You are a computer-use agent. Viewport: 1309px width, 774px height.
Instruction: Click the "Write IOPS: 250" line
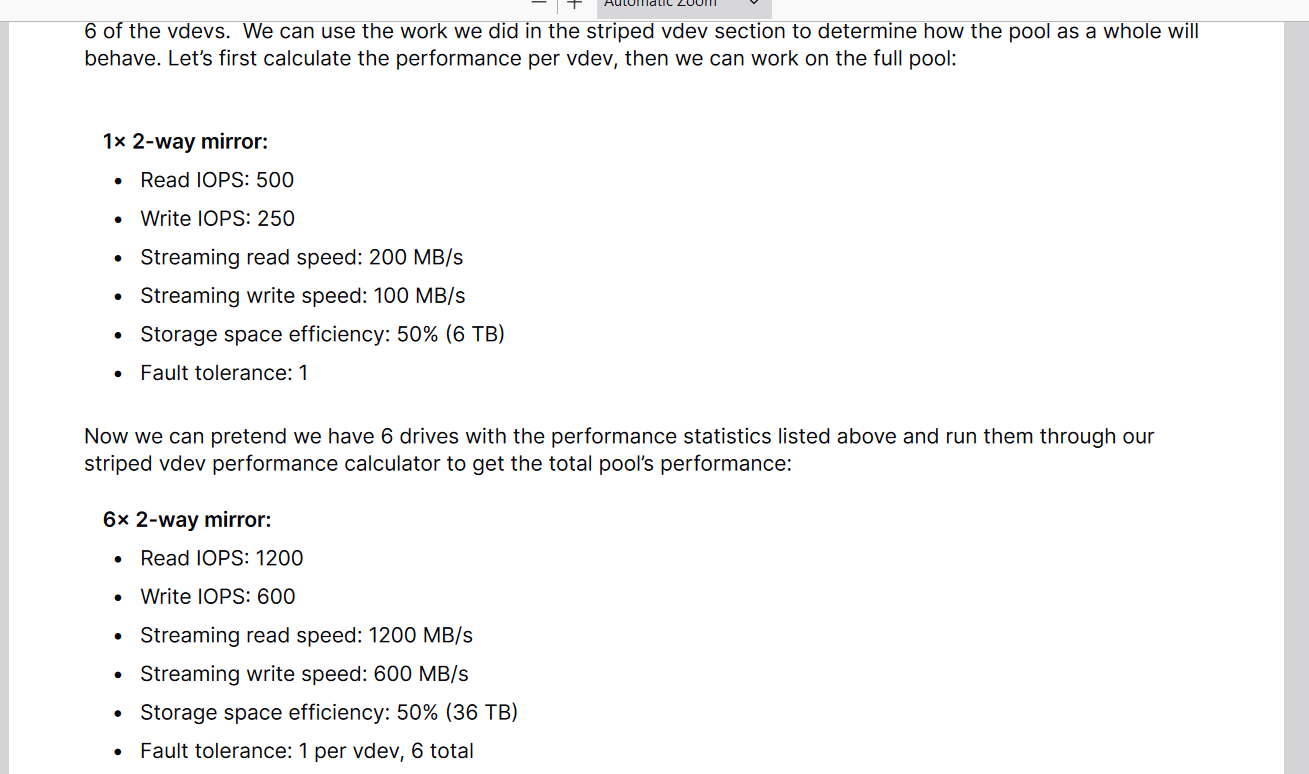coord(217,219)
